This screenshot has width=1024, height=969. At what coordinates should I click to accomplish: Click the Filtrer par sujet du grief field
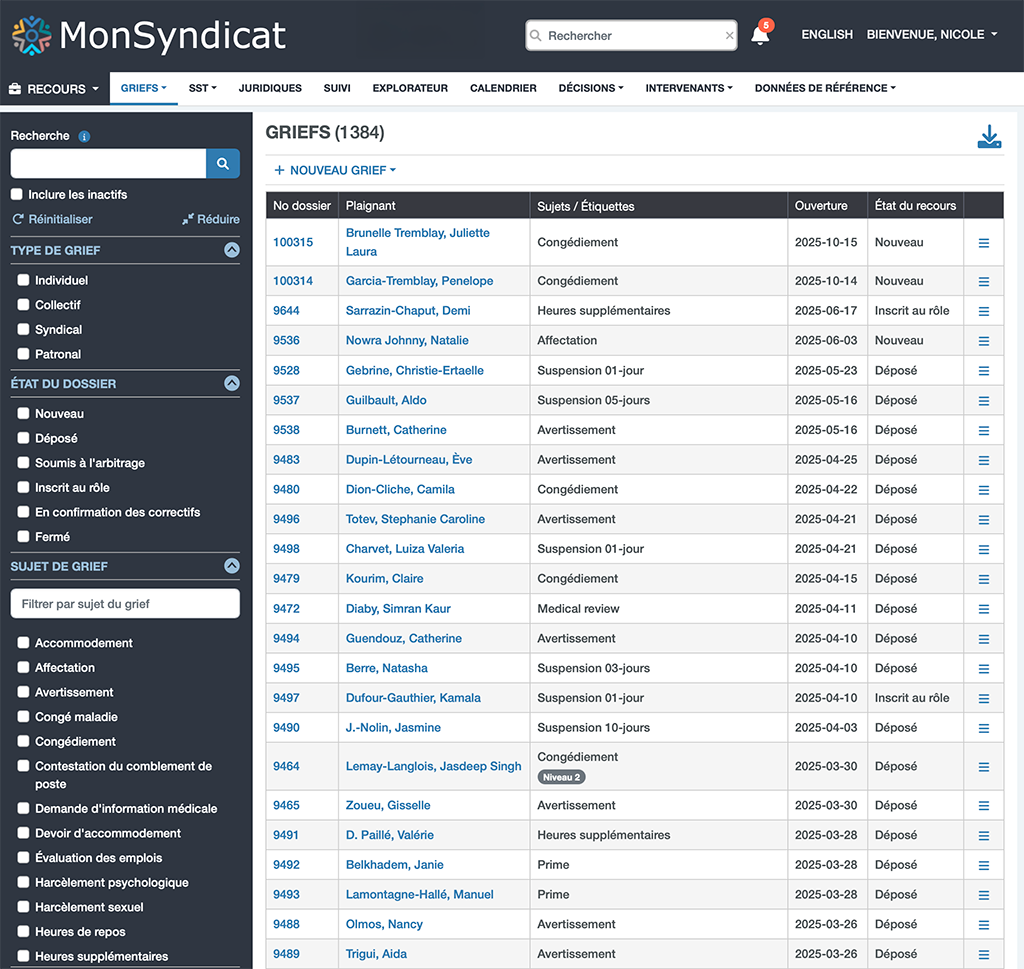click(124, 604)
